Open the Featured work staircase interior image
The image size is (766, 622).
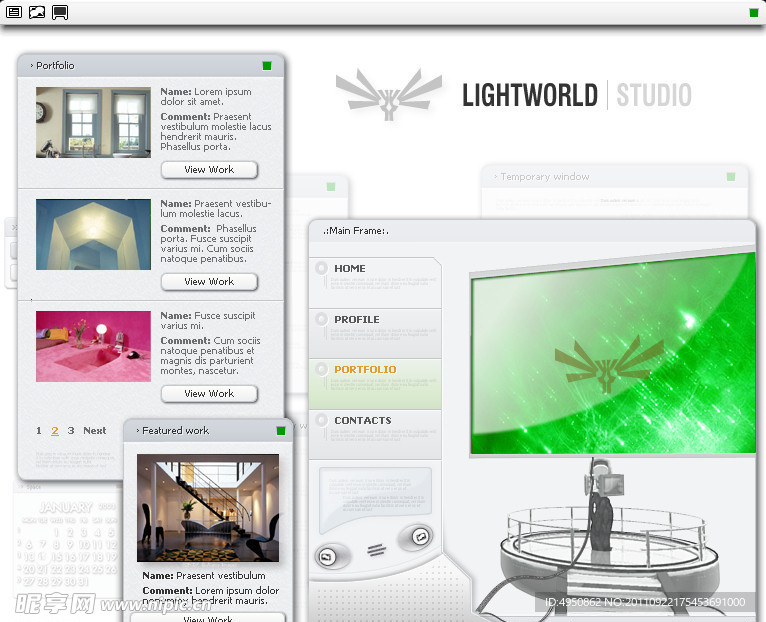(x=208, y=508)
